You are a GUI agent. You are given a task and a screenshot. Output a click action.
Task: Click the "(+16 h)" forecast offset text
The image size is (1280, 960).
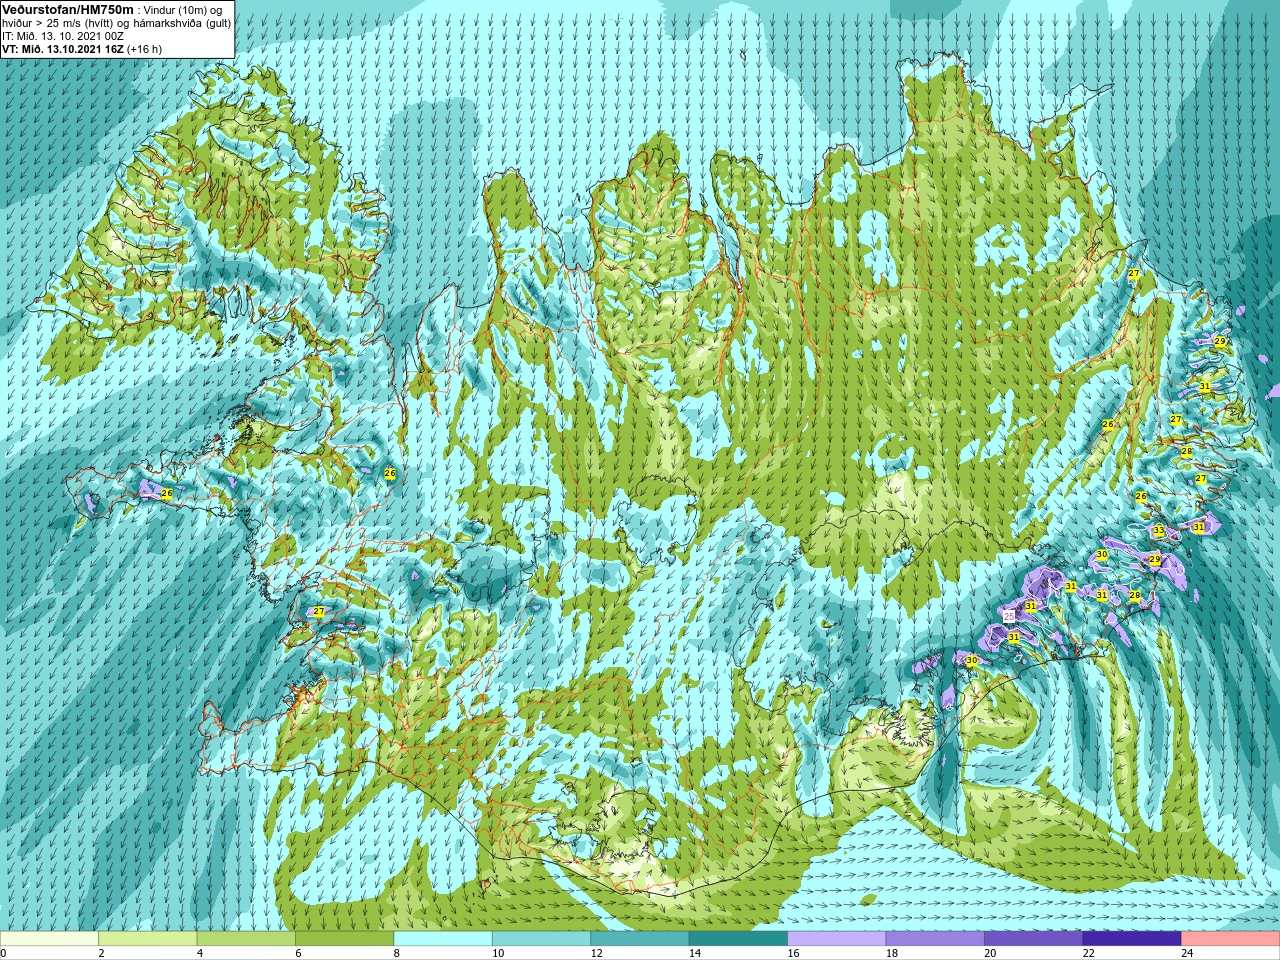coord(144,49)
